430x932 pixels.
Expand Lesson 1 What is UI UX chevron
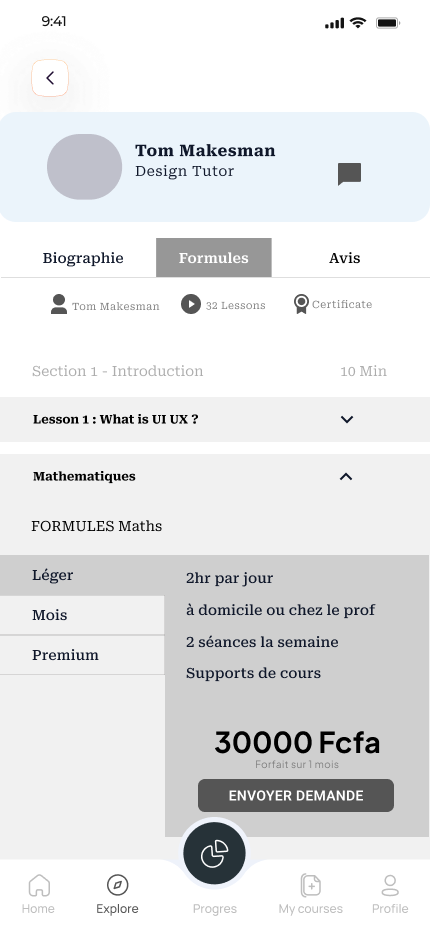point(347,419)
